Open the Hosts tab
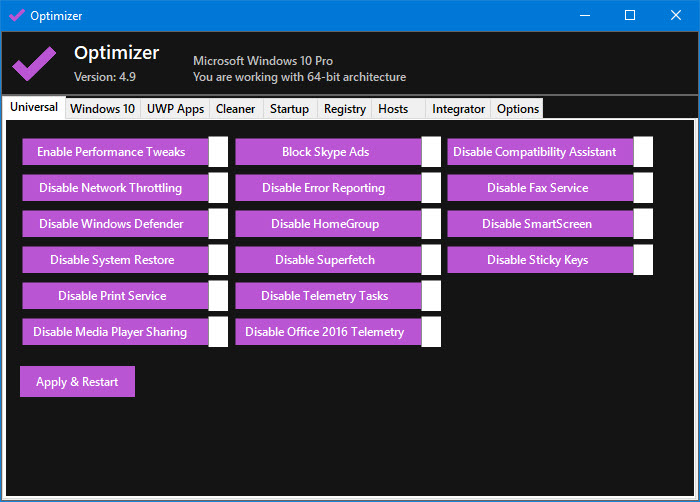Viewport: 700px width, 502px height. 393,109
